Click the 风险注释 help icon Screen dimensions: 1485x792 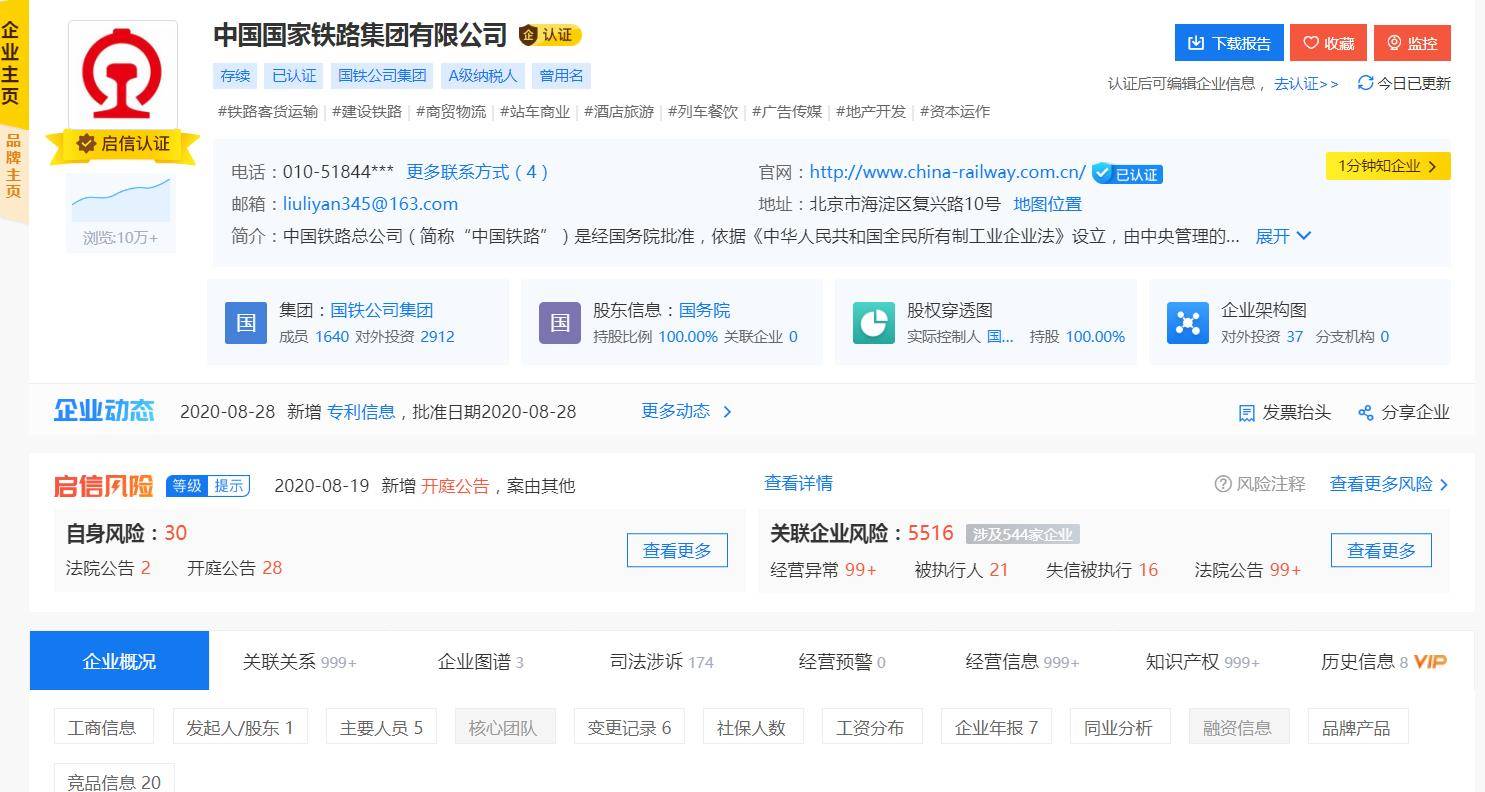1223,484
